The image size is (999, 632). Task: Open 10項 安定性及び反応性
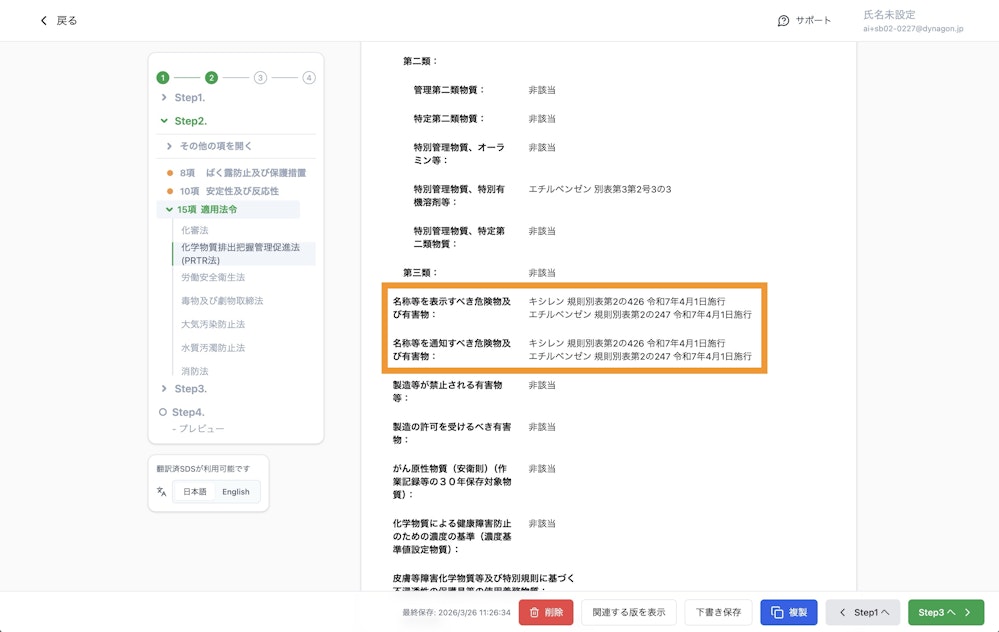pos(229,191)
